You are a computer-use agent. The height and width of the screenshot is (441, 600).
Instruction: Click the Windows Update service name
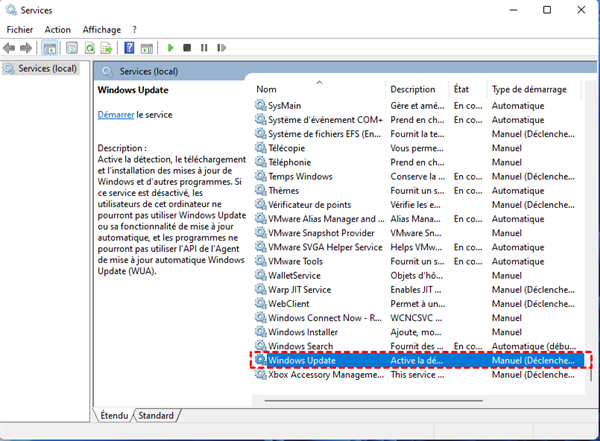pyautogui.click(x=302, y=360)
